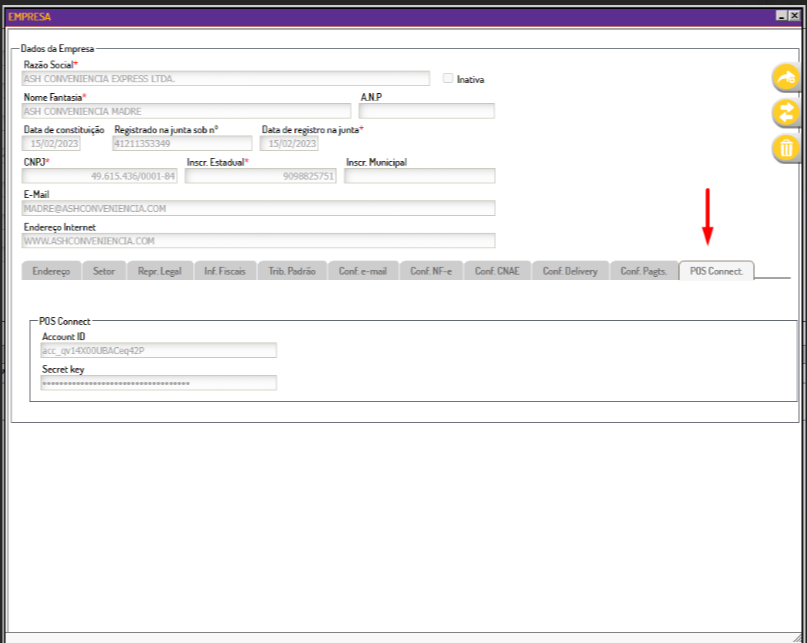The height and width of the screenshot is (643, 807).
Task: Click the Endereço Internet field
Action: tap(258, 241)
